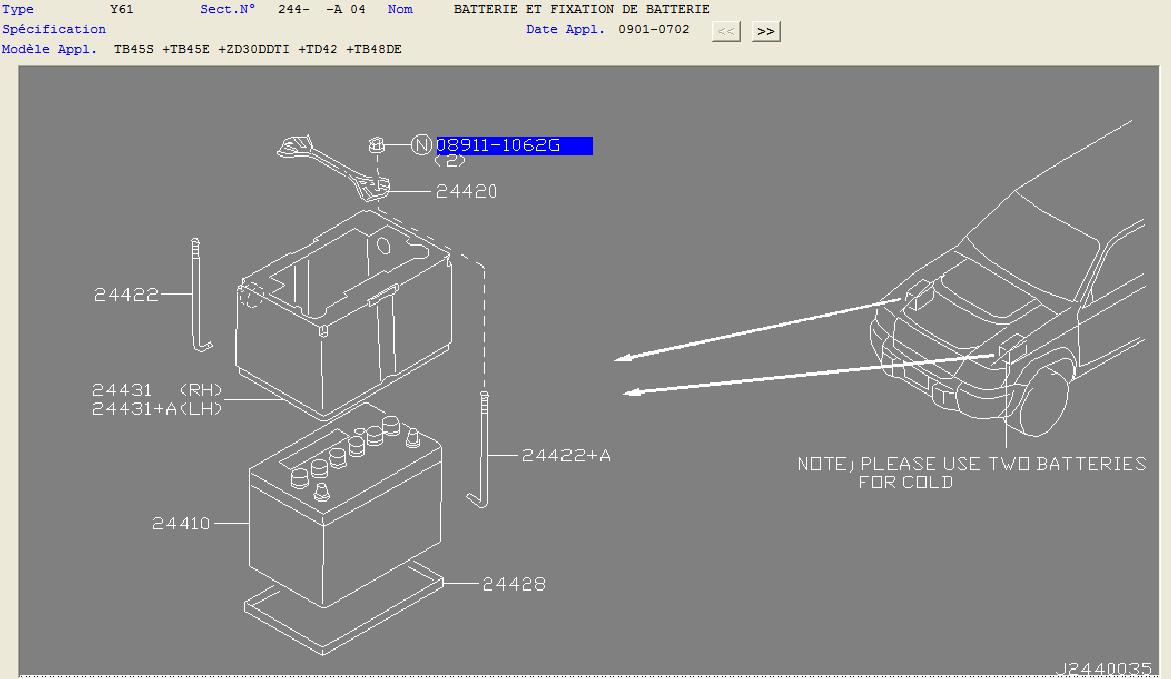Click model +ZD30DDTI in model list

point(254,49)
